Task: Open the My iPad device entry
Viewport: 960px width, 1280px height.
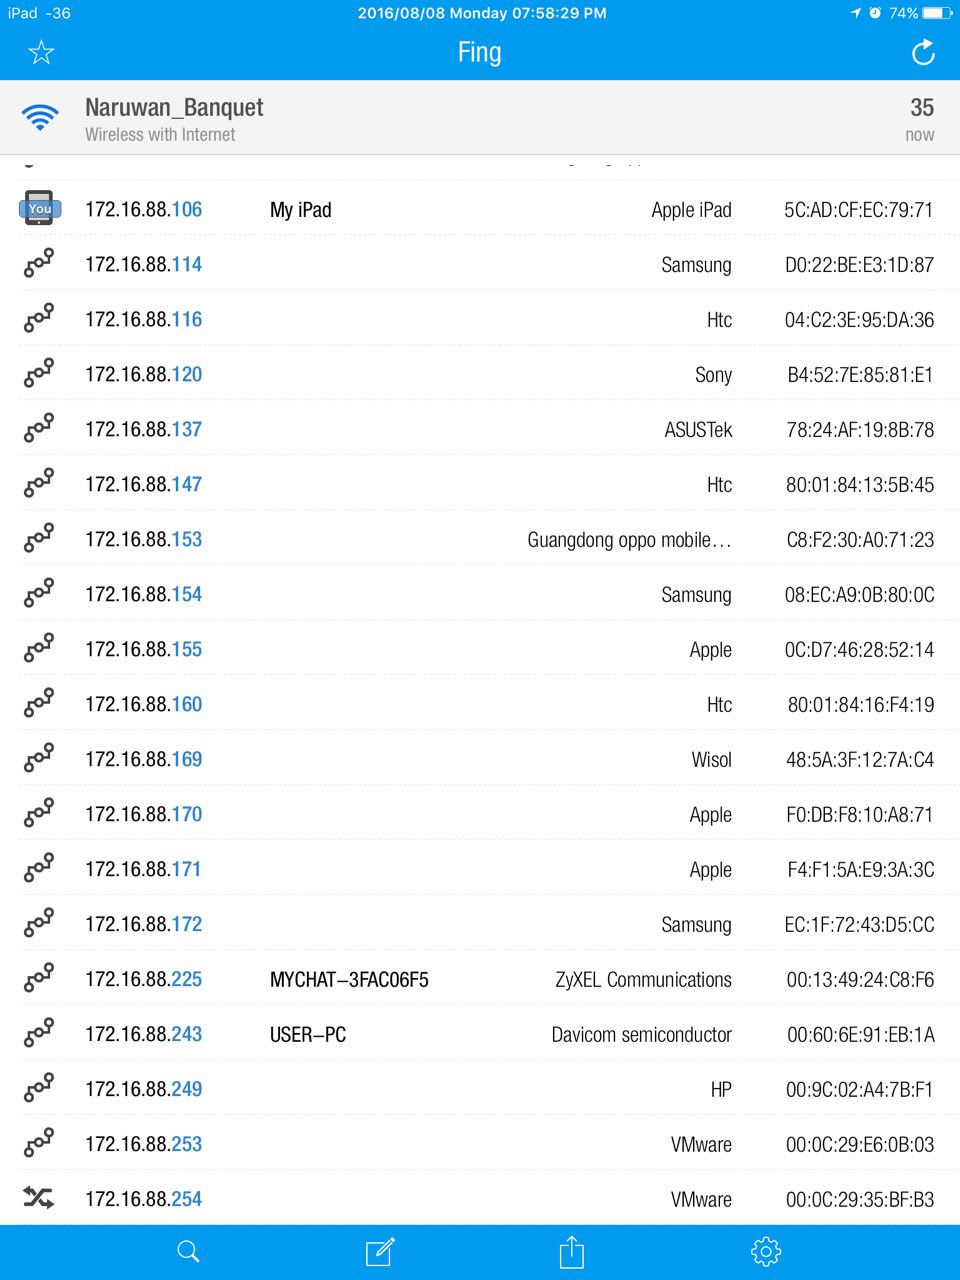Action: point(300,210)
